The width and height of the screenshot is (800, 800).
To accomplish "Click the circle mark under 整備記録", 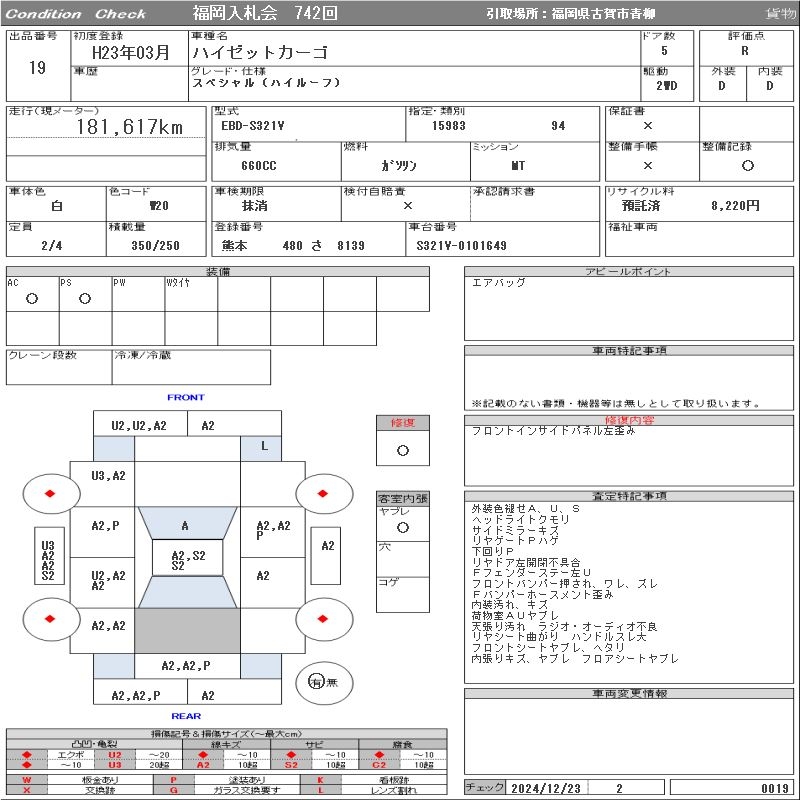I will (x=747, y=165).
